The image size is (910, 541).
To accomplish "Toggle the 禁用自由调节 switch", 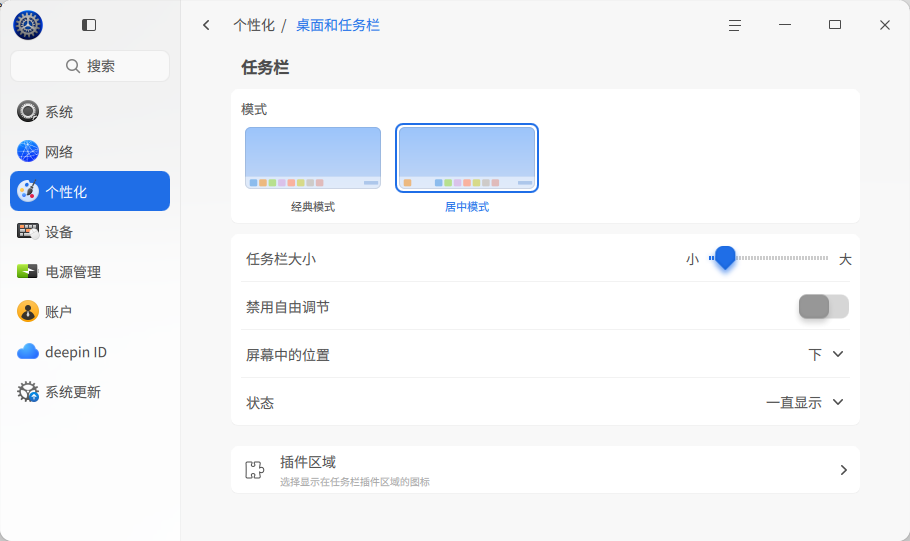I will pos(824,306).
